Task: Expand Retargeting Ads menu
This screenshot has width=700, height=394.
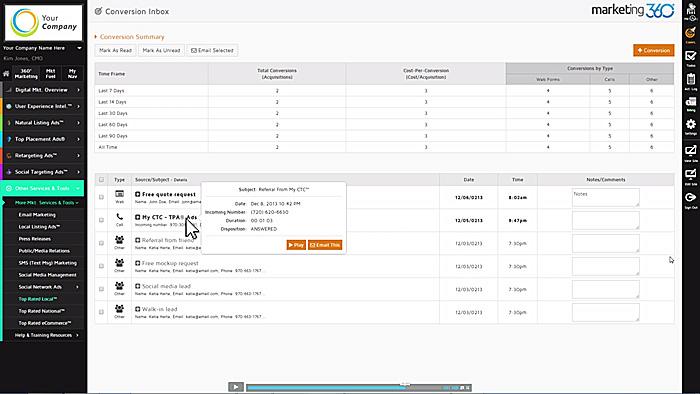Action: tap(43, 155)
